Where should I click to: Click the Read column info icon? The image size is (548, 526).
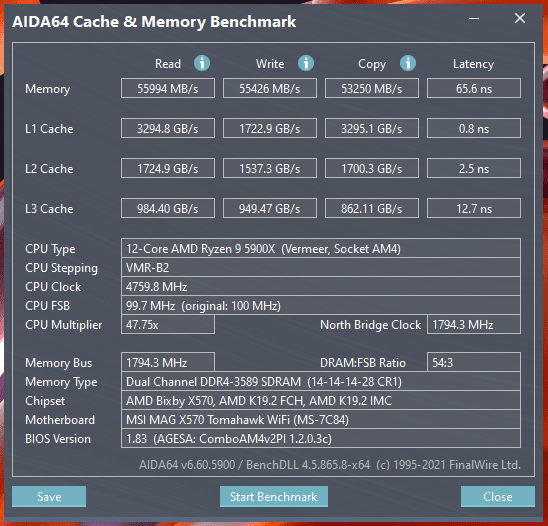(x=202, y=63)
